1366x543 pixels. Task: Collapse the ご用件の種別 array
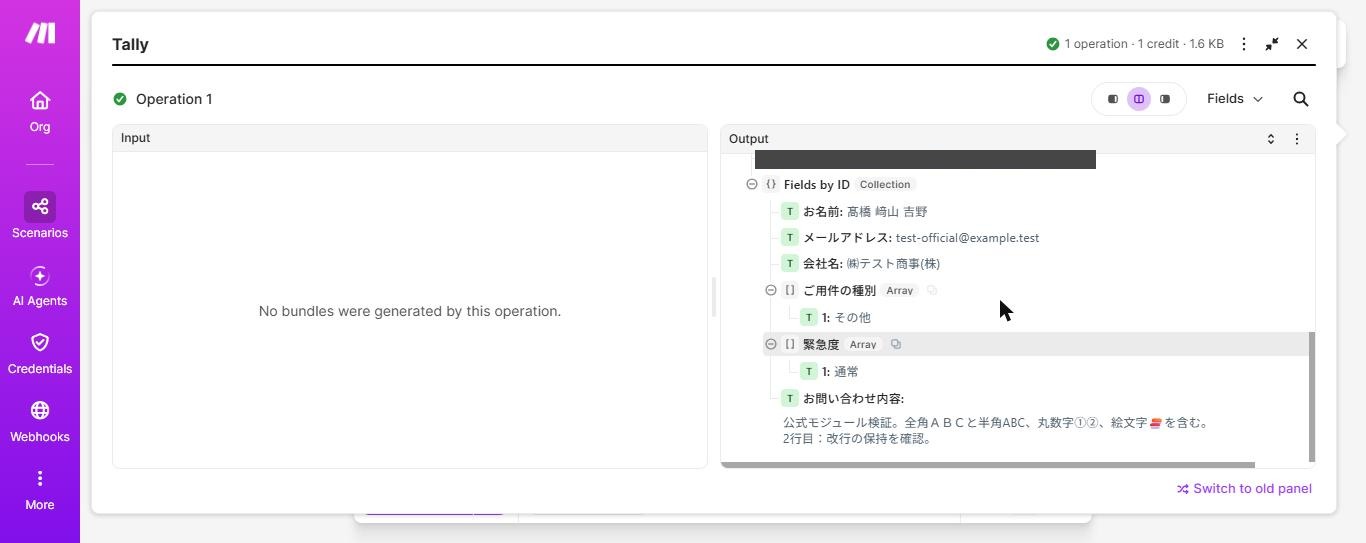(x=771, y=290)
